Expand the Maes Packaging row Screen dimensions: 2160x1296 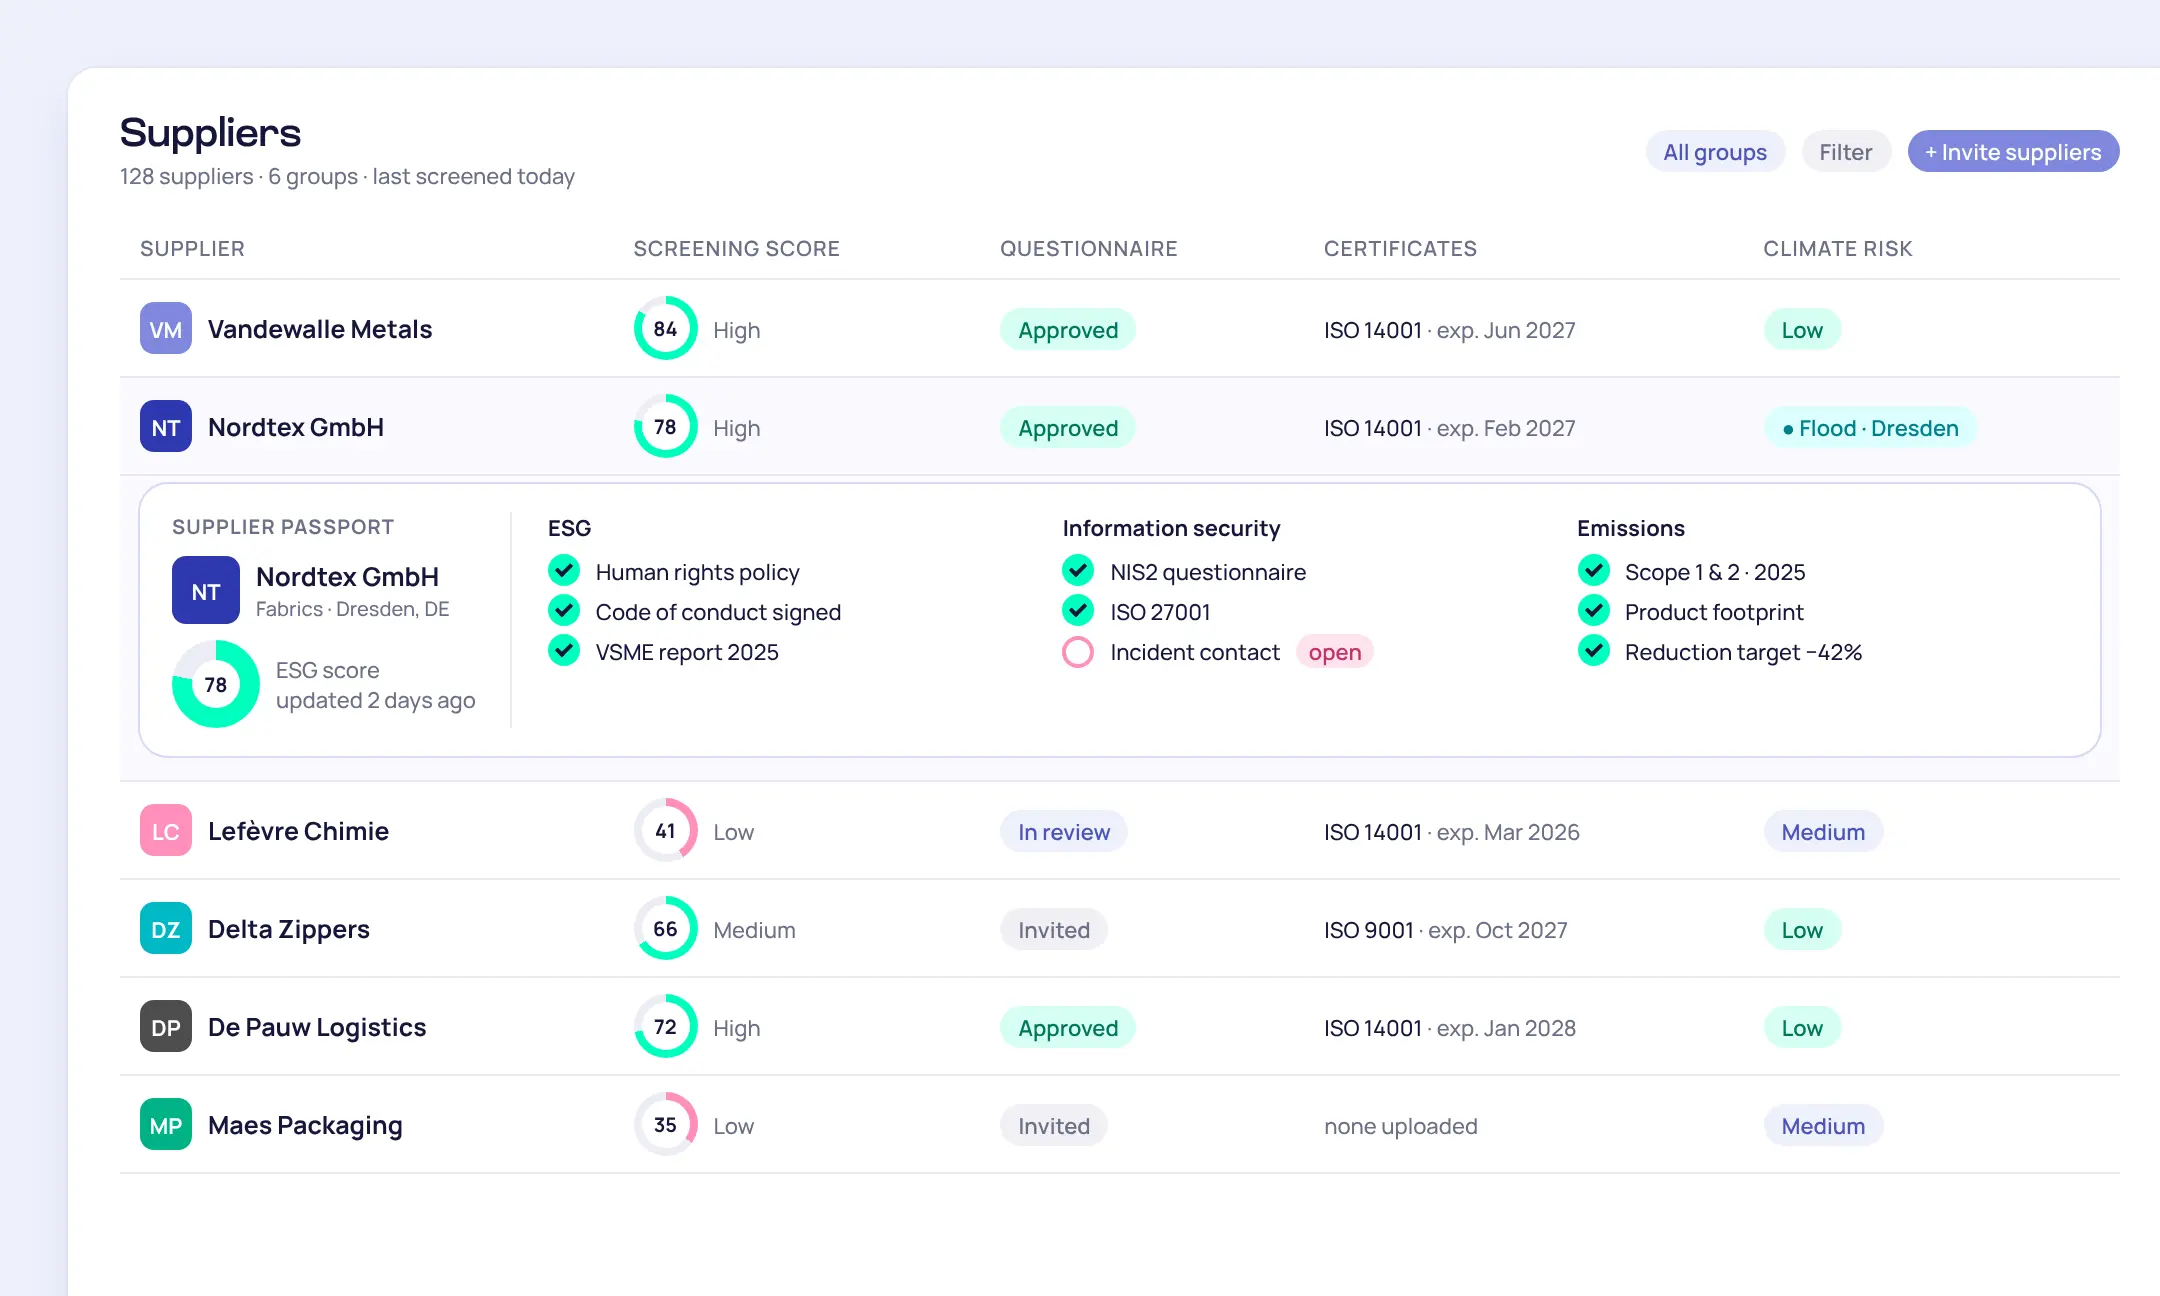[x=1120, y=1125]
